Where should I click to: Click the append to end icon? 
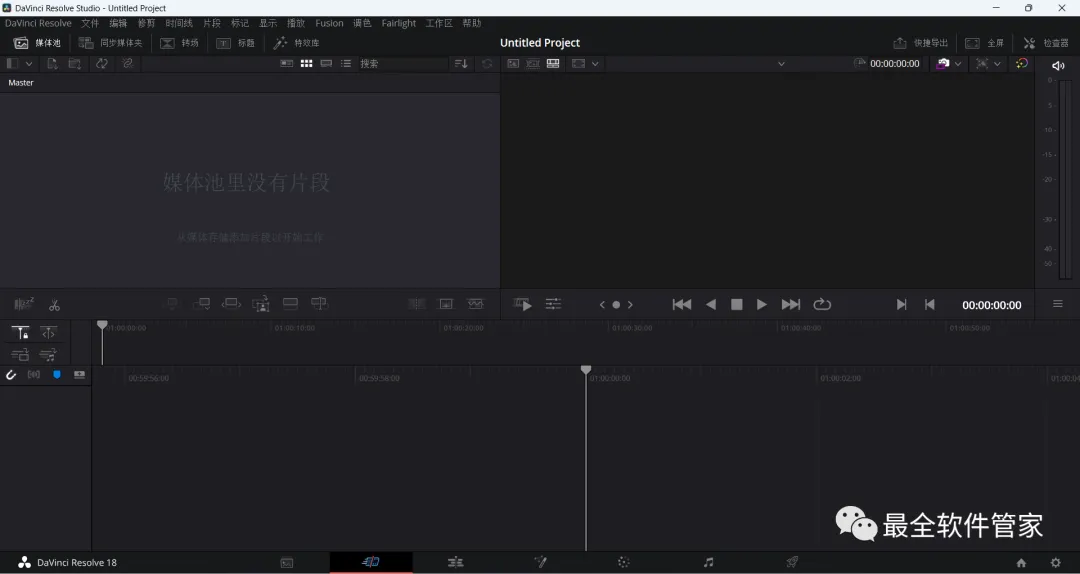(x=202, y=304)
